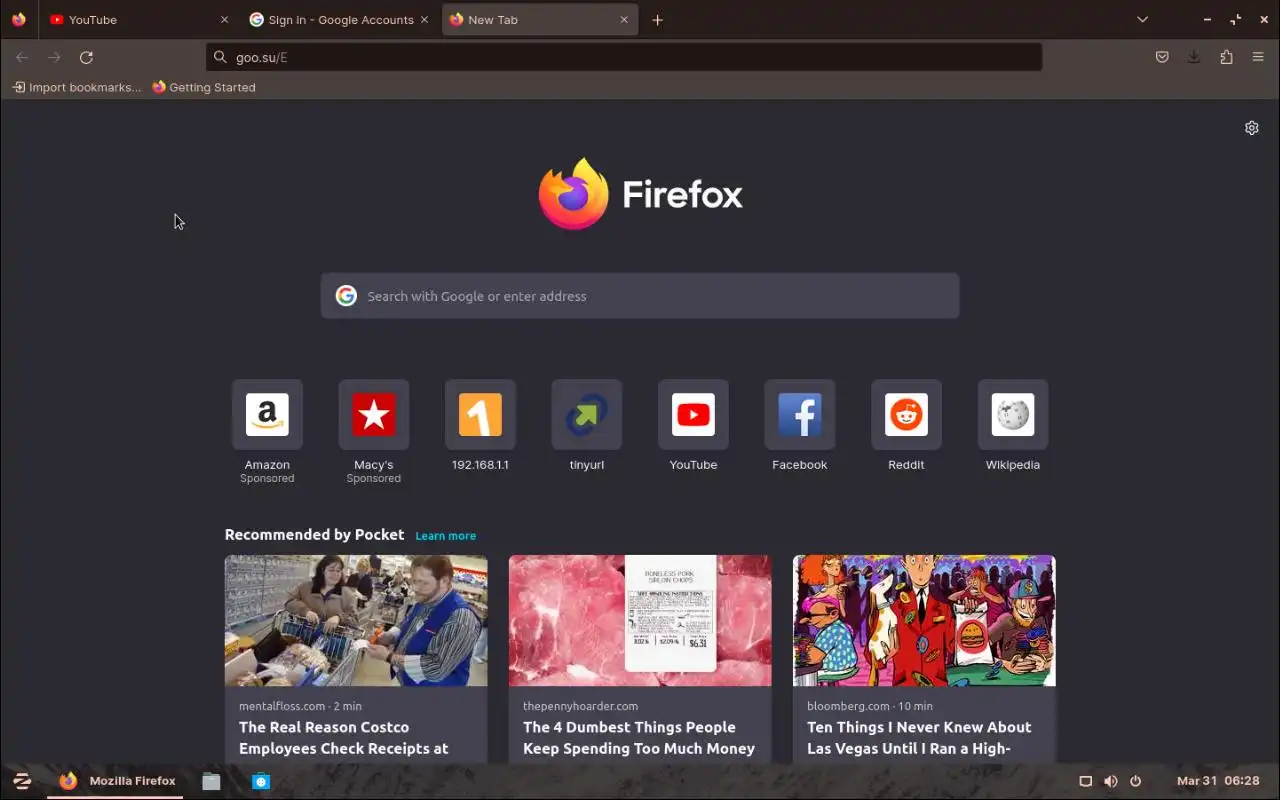Go forward using the forward arrow
Viewport: 1280px width, 800px height.
54,57
